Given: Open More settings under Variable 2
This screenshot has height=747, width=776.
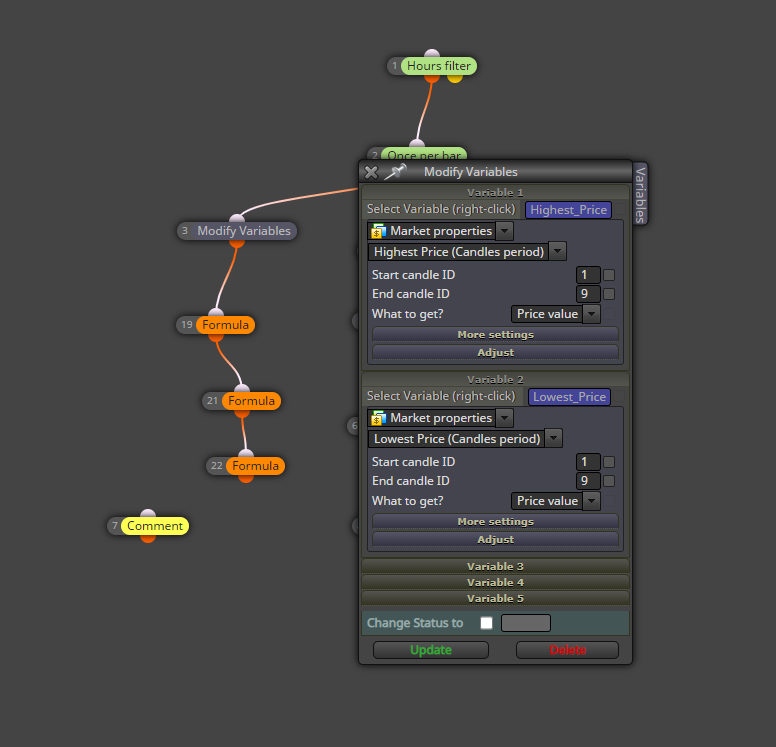Looking at the screenshot, I should (x=495, y=522).
